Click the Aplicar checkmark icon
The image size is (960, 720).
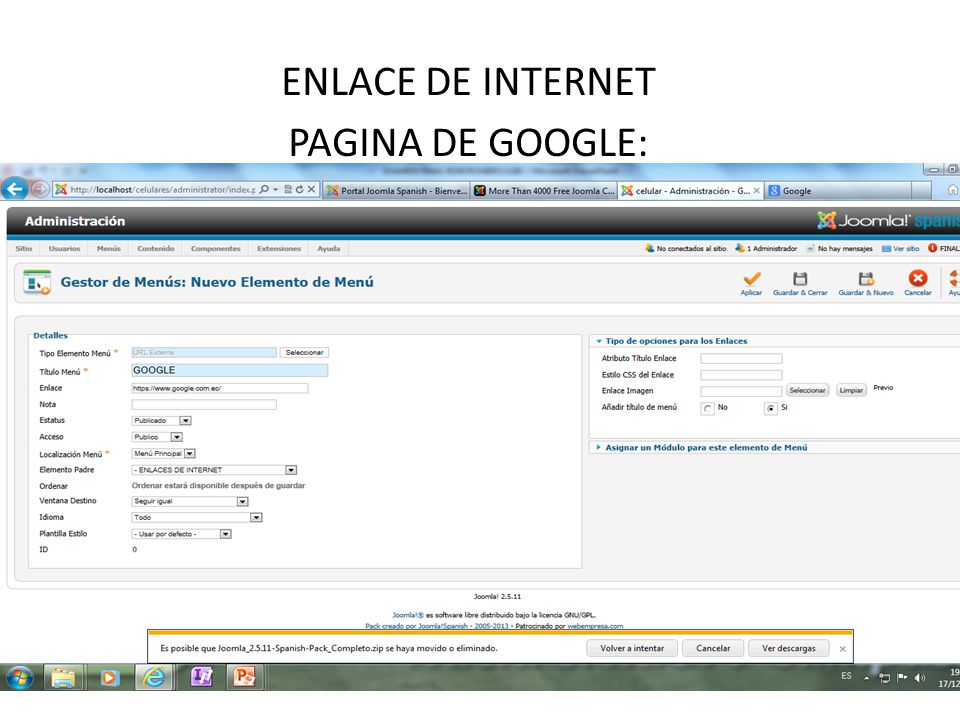point(752,279)
